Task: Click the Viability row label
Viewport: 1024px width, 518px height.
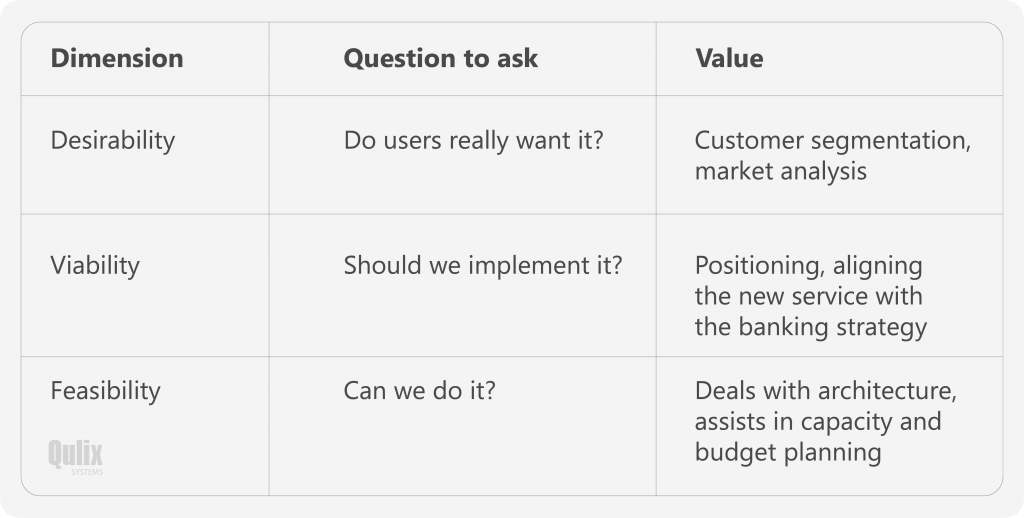Action: 95,266
